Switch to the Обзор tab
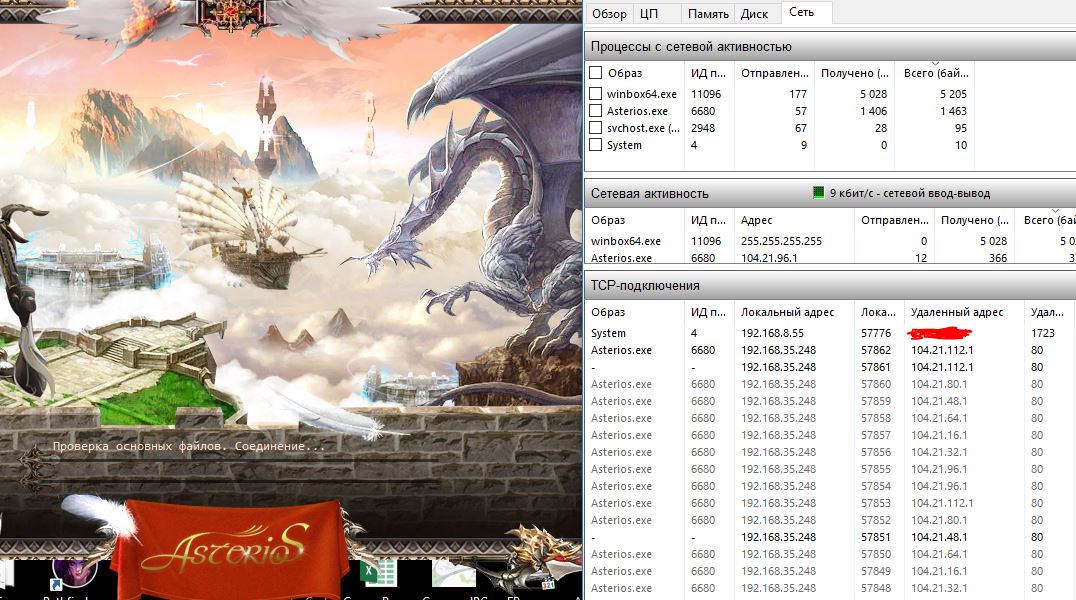The height and width of the screenshot is (600, 1076). pyautogui.click(x=609, y=14)
